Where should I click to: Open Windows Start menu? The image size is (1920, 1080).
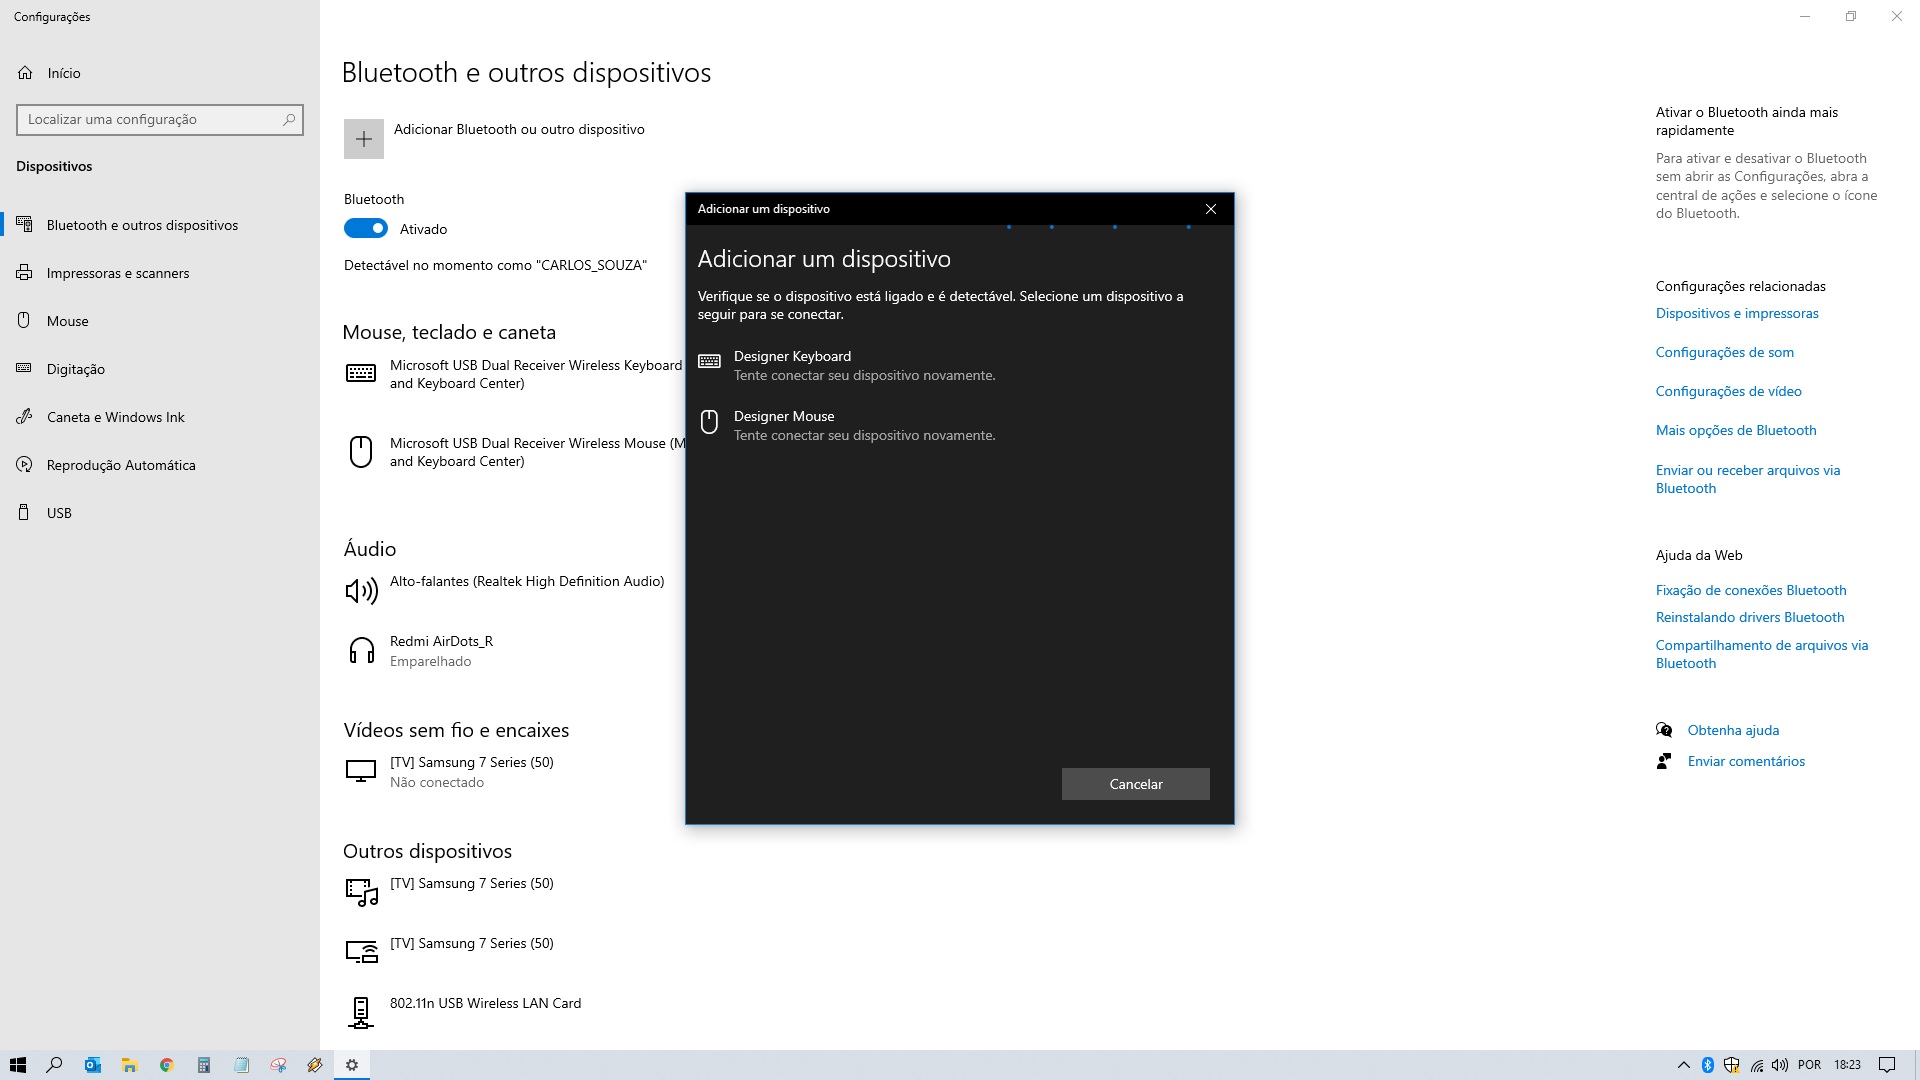click(17, 1065)
